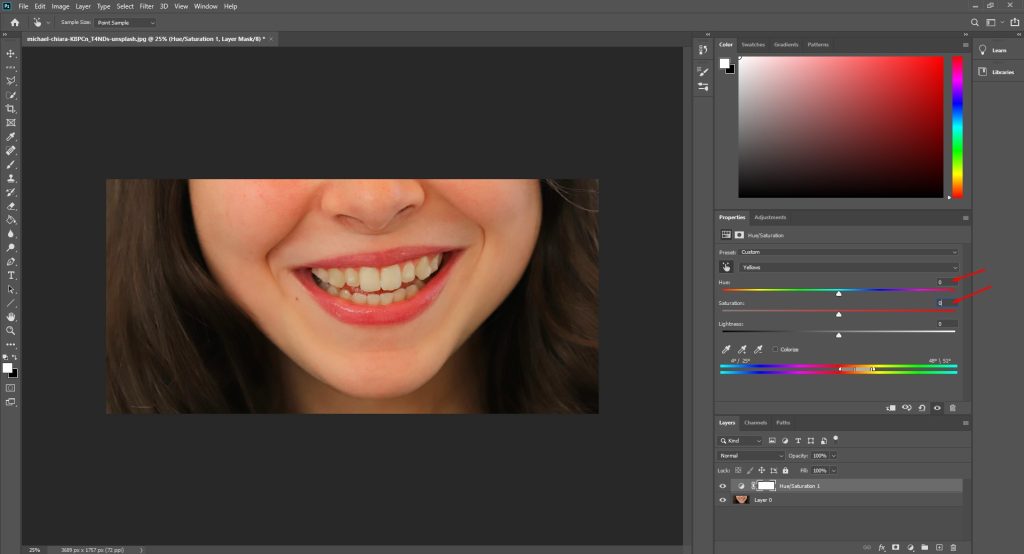Image resolution: width=1024 pixels, height=554 pixels.
Task: Select the Crop tool
Action: [x=11, y=109]
